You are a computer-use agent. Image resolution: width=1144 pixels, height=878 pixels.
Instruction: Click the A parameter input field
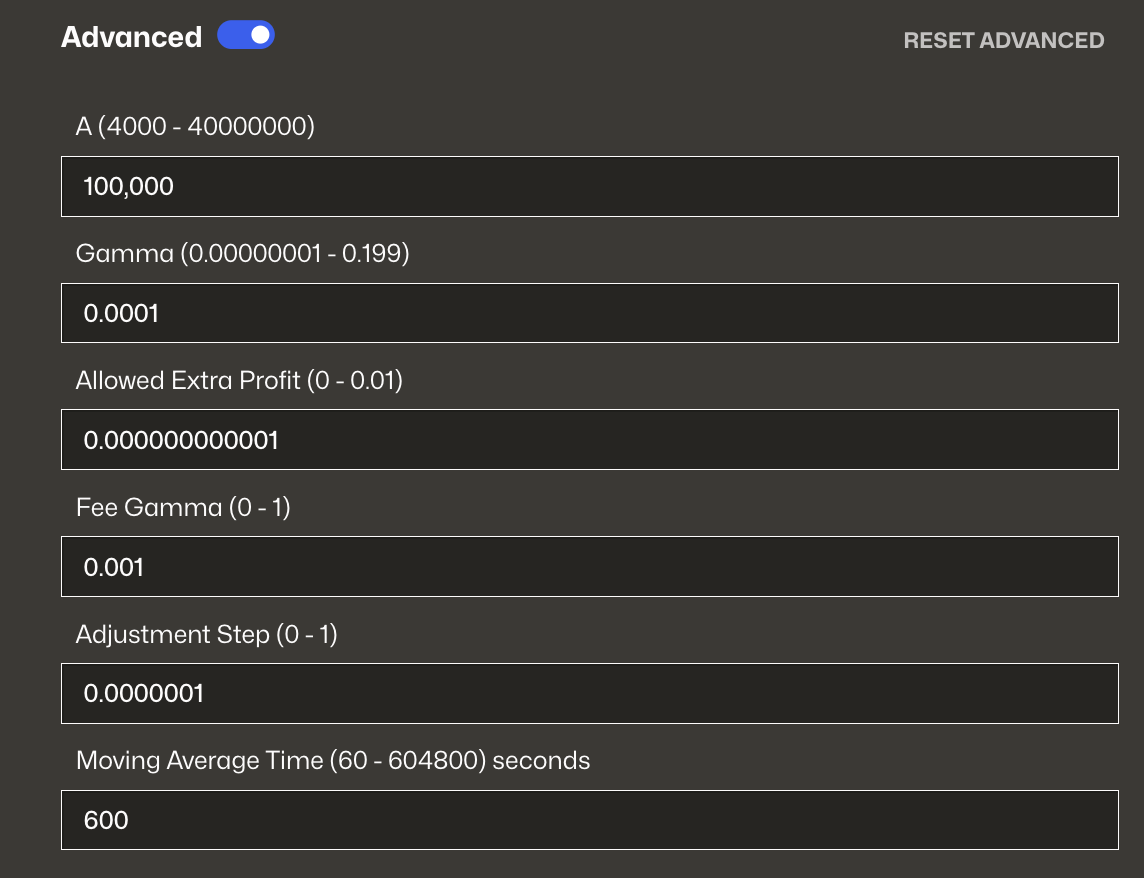[x=589, y=186]
